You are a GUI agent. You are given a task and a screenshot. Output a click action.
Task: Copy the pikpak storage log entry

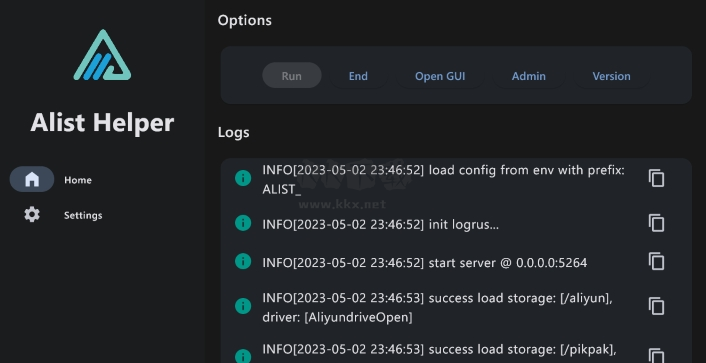pyautogui.click(x=656, y=356)
